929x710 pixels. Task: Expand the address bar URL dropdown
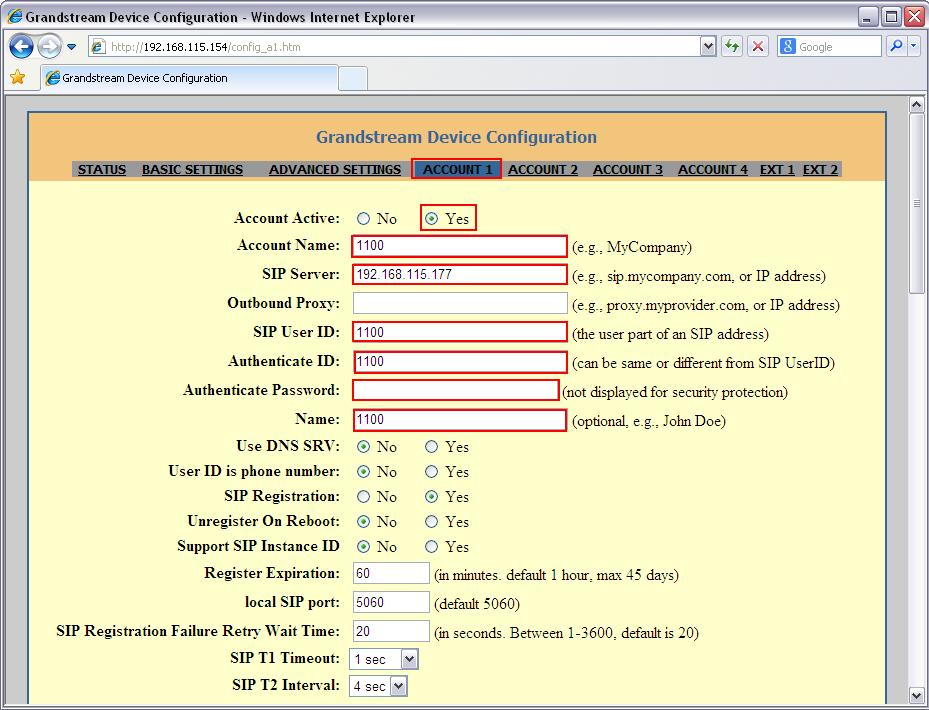[x=707, y=46]
